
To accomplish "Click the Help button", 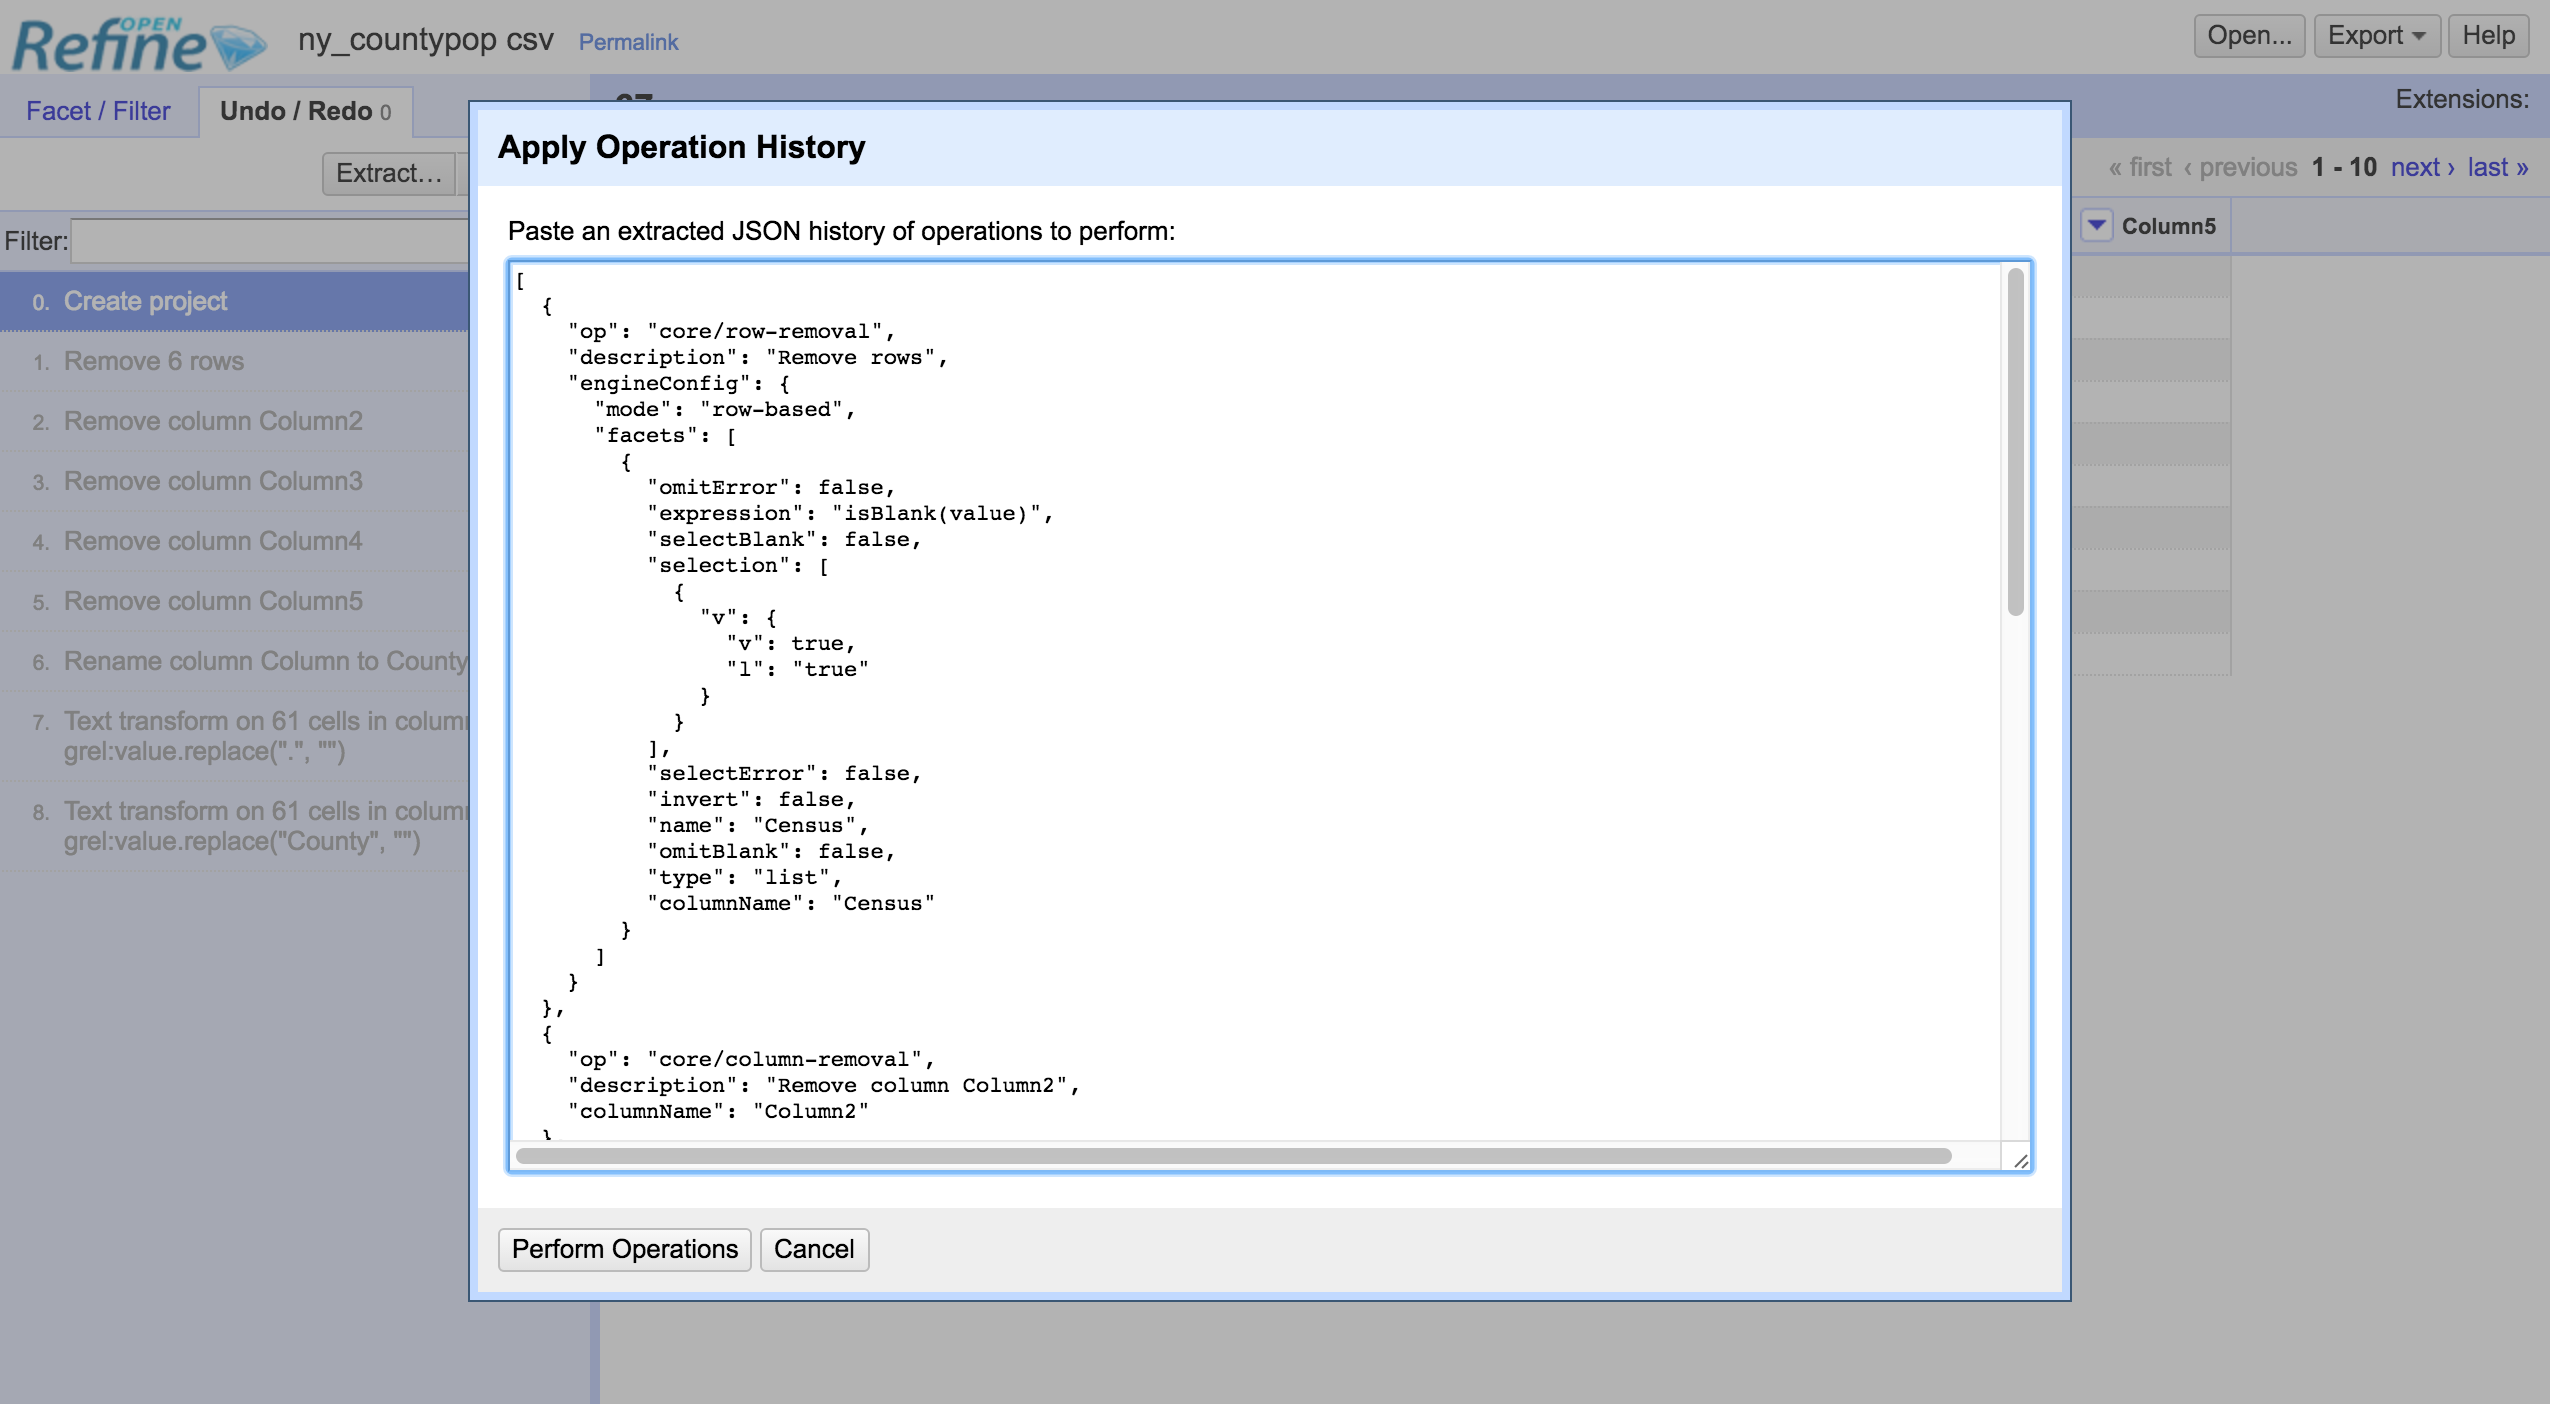I will click(2487, 36).
